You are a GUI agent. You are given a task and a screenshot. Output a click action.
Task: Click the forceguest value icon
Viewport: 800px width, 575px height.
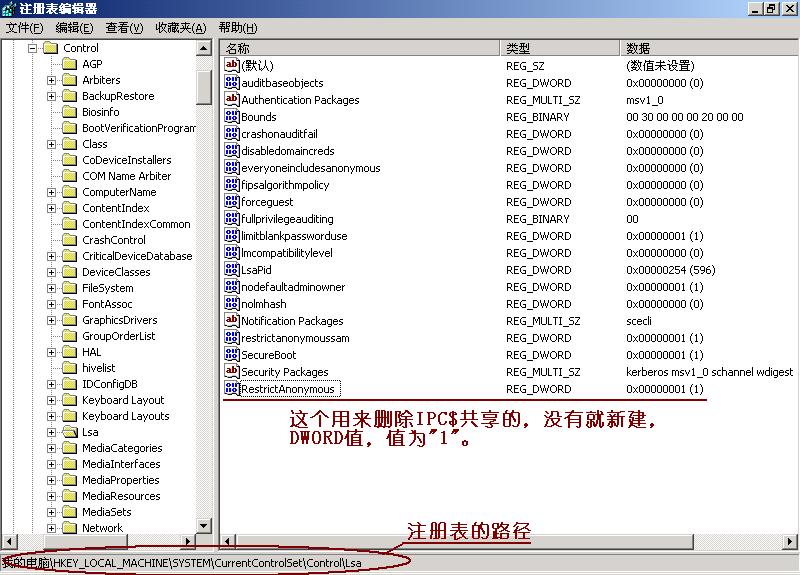click(232, 201)
